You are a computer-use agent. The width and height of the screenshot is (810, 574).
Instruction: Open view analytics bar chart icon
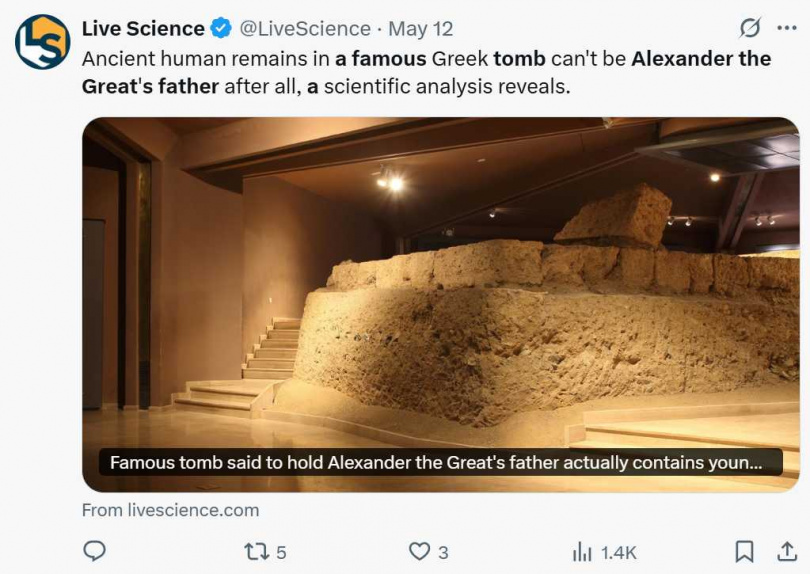pyautogui.click(x=582, y=551)
